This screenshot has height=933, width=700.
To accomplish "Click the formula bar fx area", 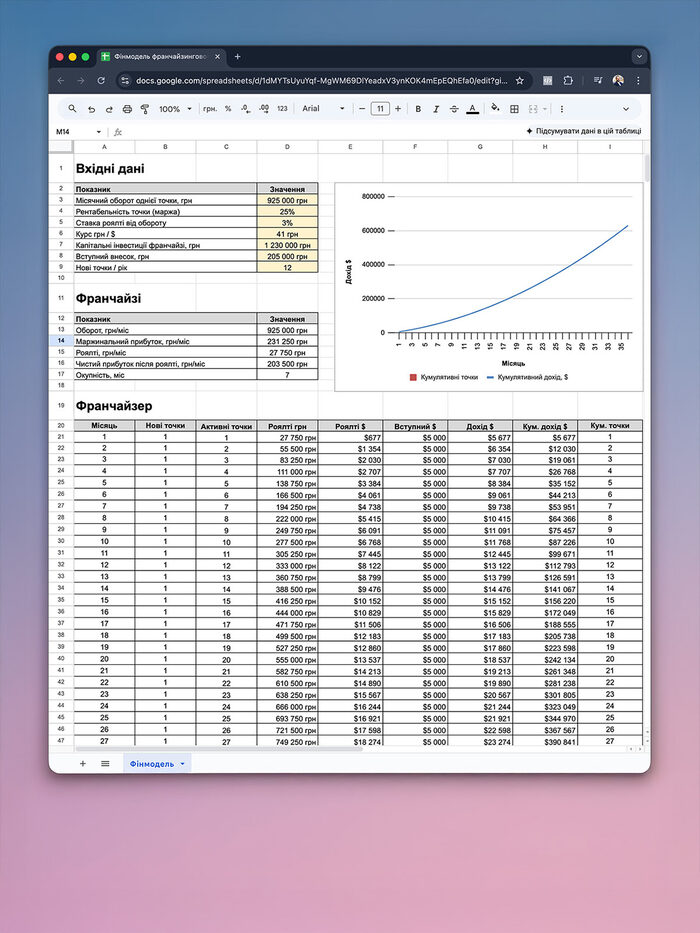I will 118,132.
